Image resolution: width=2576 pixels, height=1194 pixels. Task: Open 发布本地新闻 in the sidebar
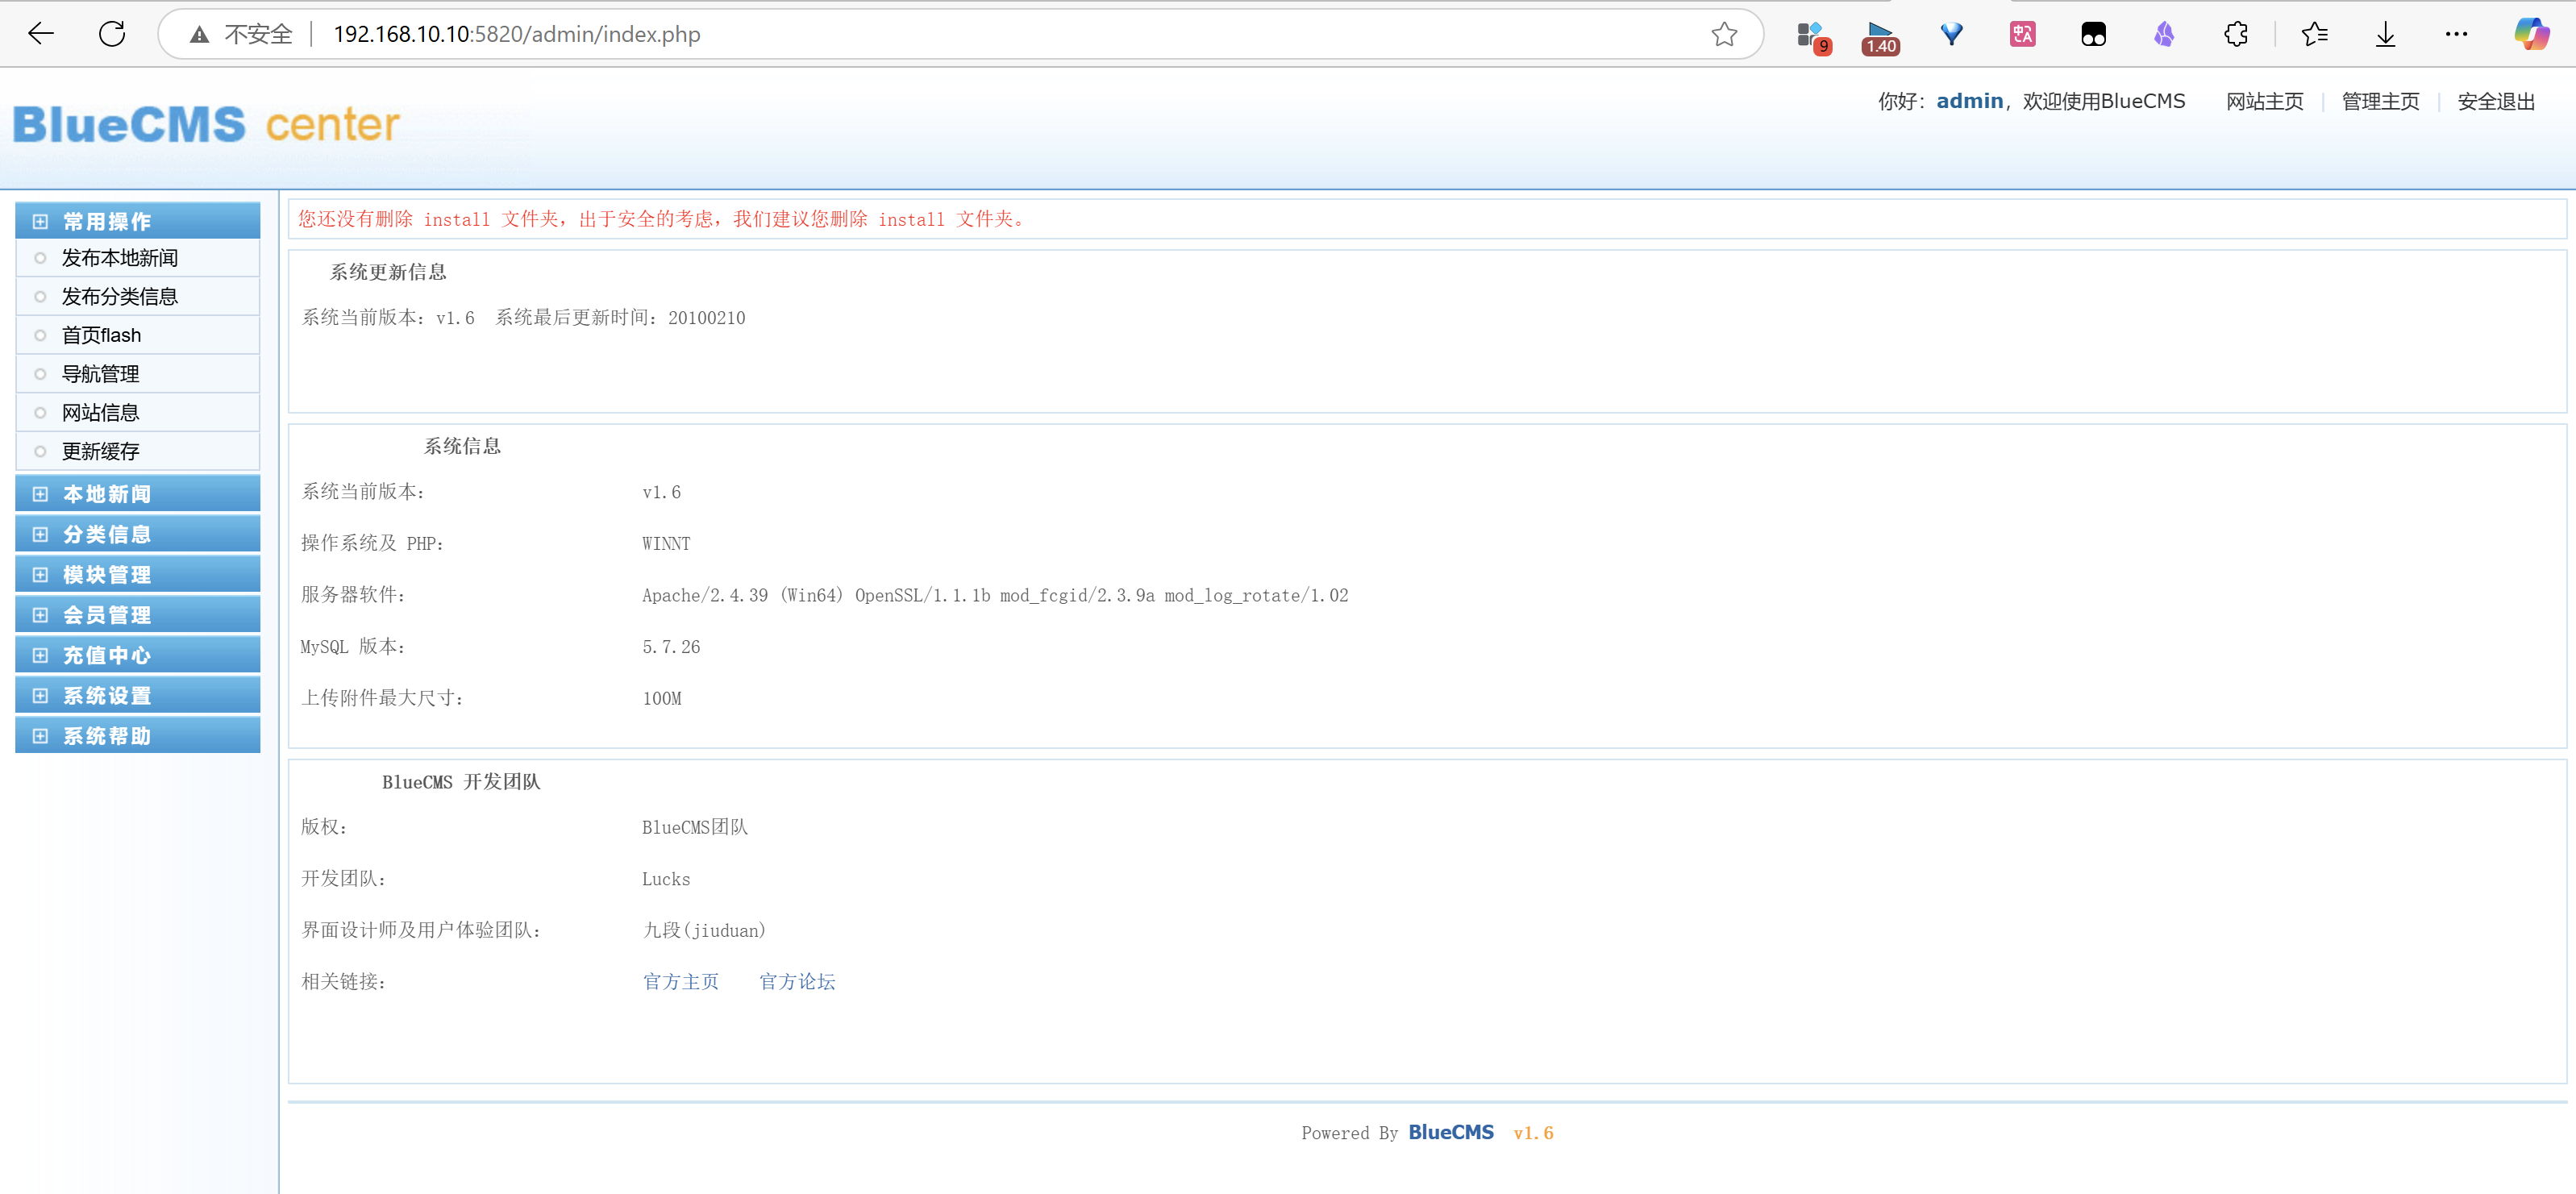point(120,258)
